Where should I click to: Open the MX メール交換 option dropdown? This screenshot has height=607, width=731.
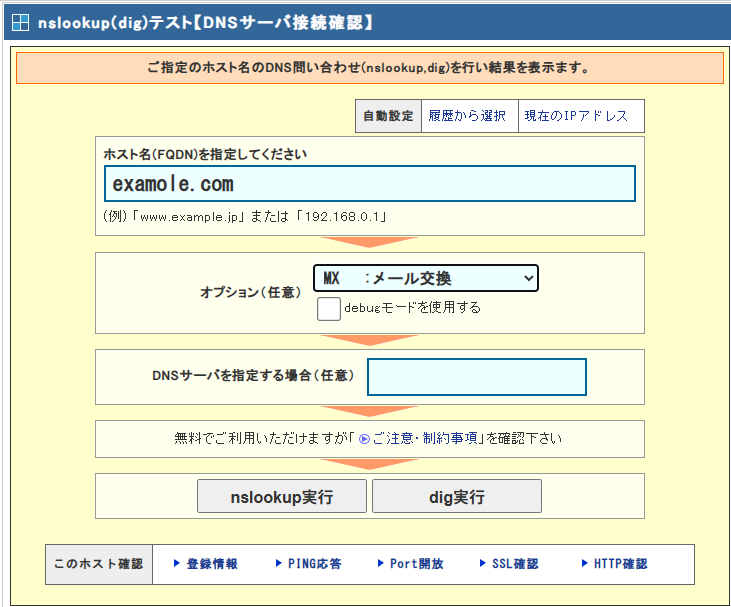425,278
